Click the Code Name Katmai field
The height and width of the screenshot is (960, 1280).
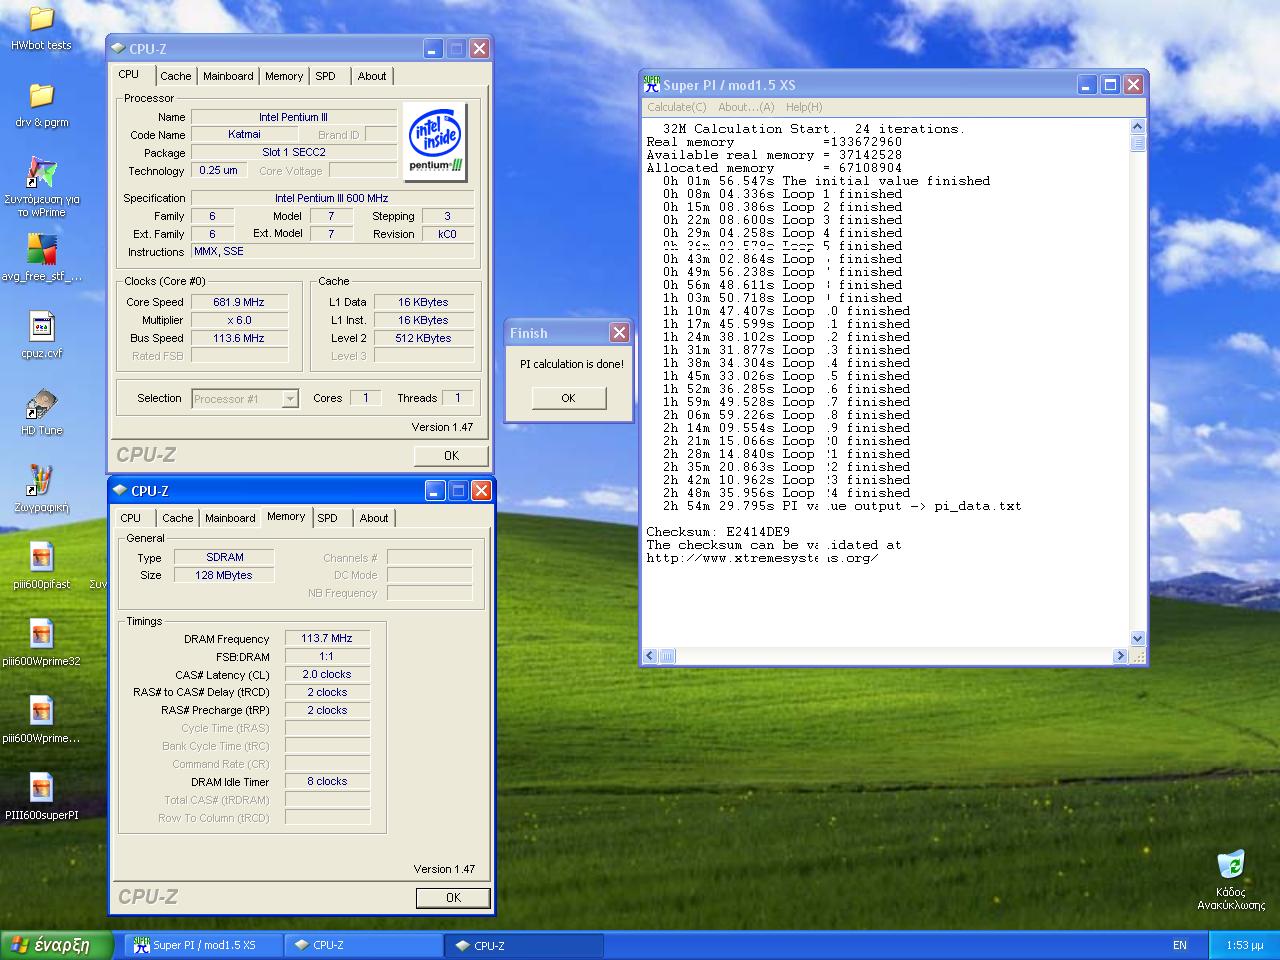pos(244,134)
